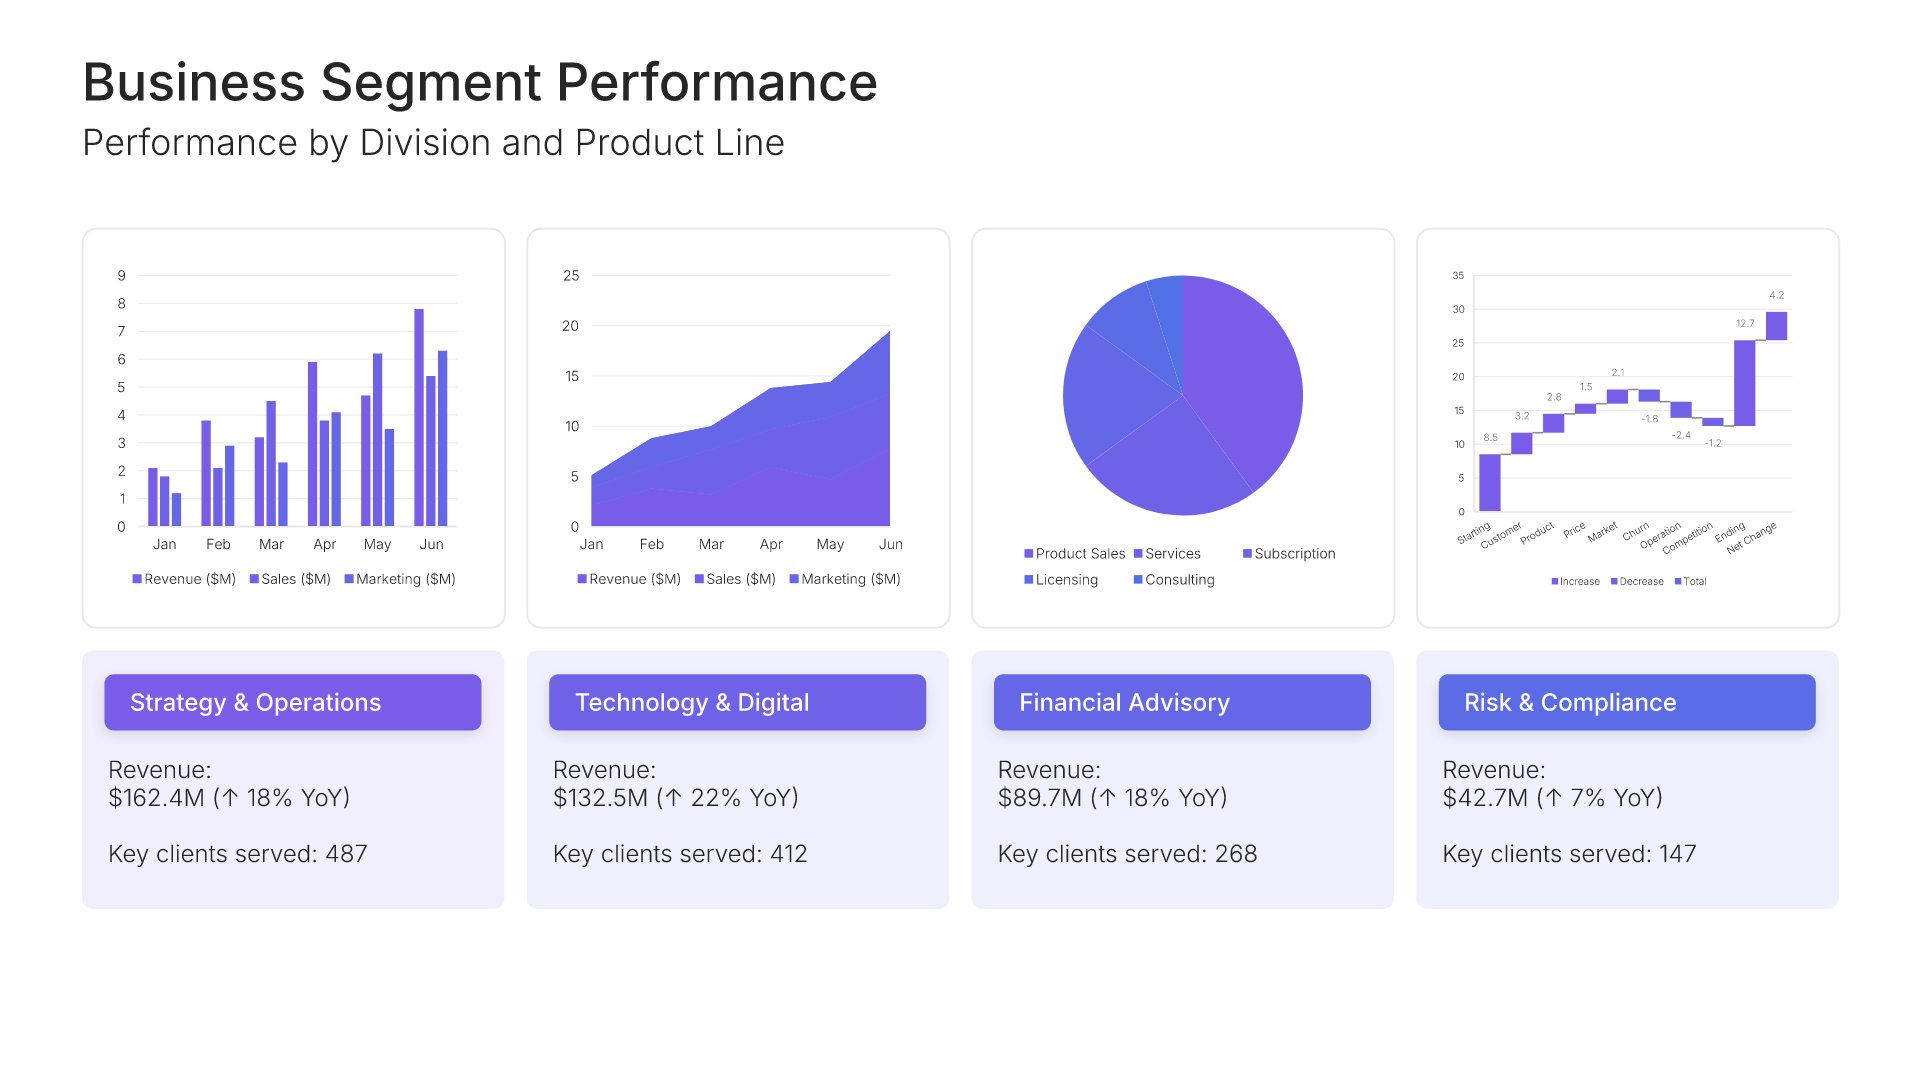Click the Services legend entry
Screen dimensions: 1920x1080
coord(1172,554)
